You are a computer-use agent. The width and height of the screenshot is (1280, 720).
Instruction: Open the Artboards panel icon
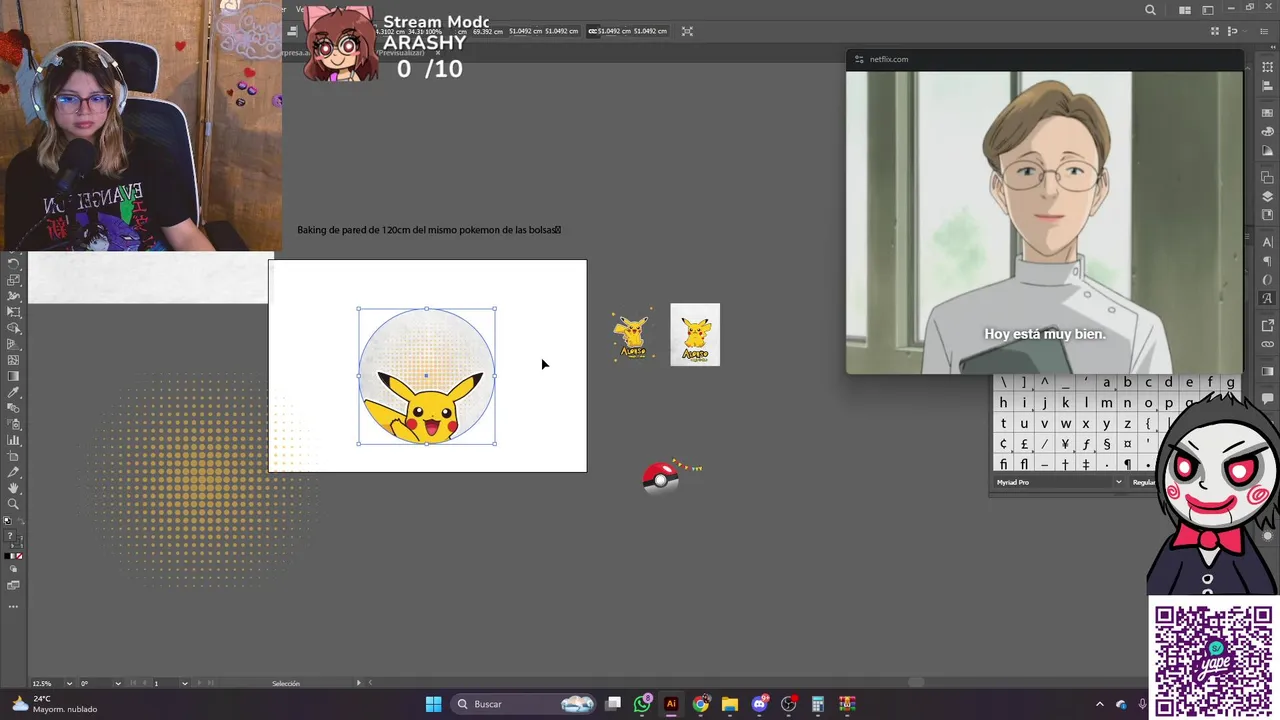(1268, 215)
